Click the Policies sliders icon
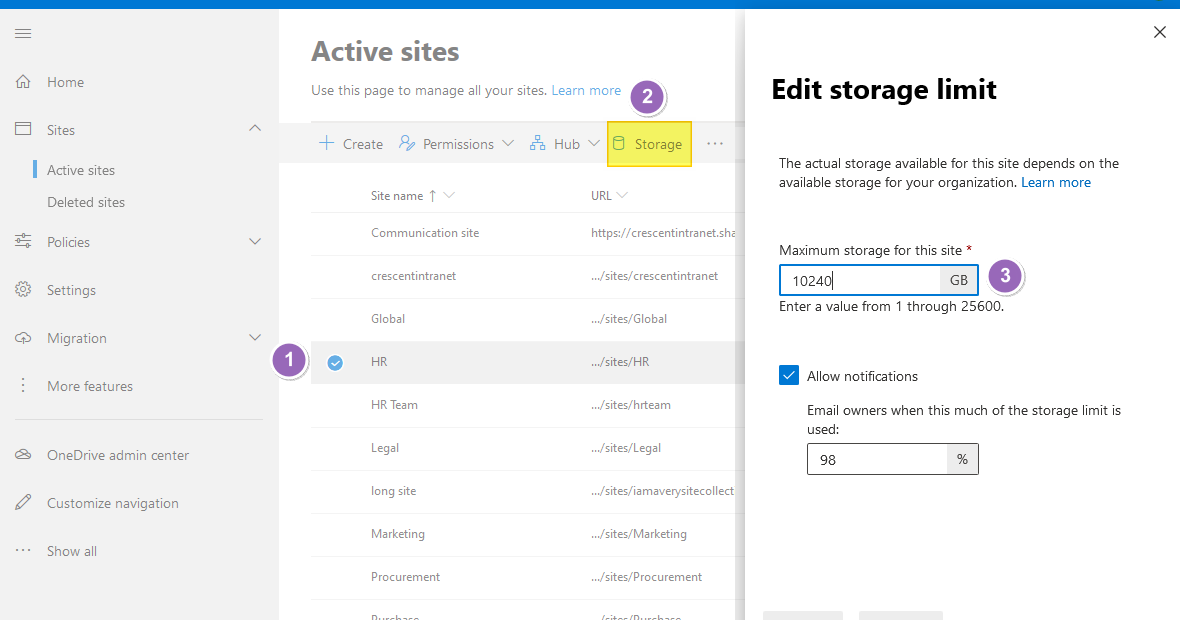The height and width of the screenshot is (620, 1180). pyautogui.click(x=23, y=242)
